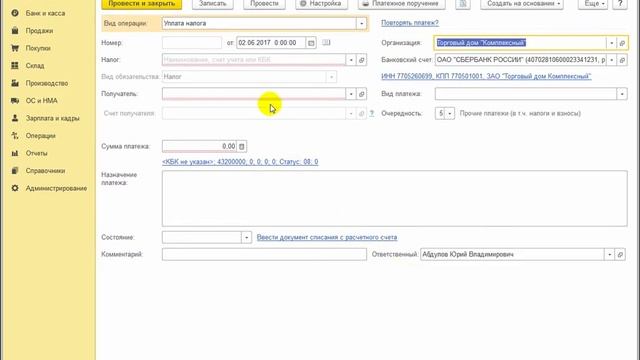Click the Провести button
The width and height of the screenshot is (640, 360).
click(264, 4)
